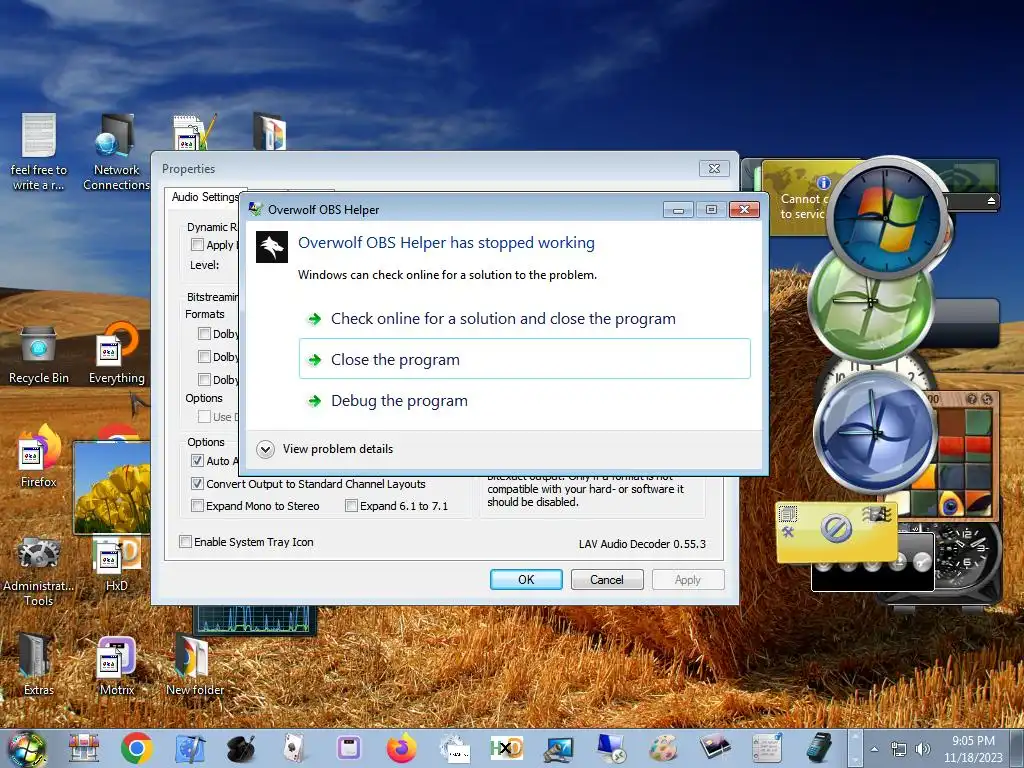Open the 'New folder' desktop icon
1024x768 pixels.
pyautogui.click(x=195, y=663)
